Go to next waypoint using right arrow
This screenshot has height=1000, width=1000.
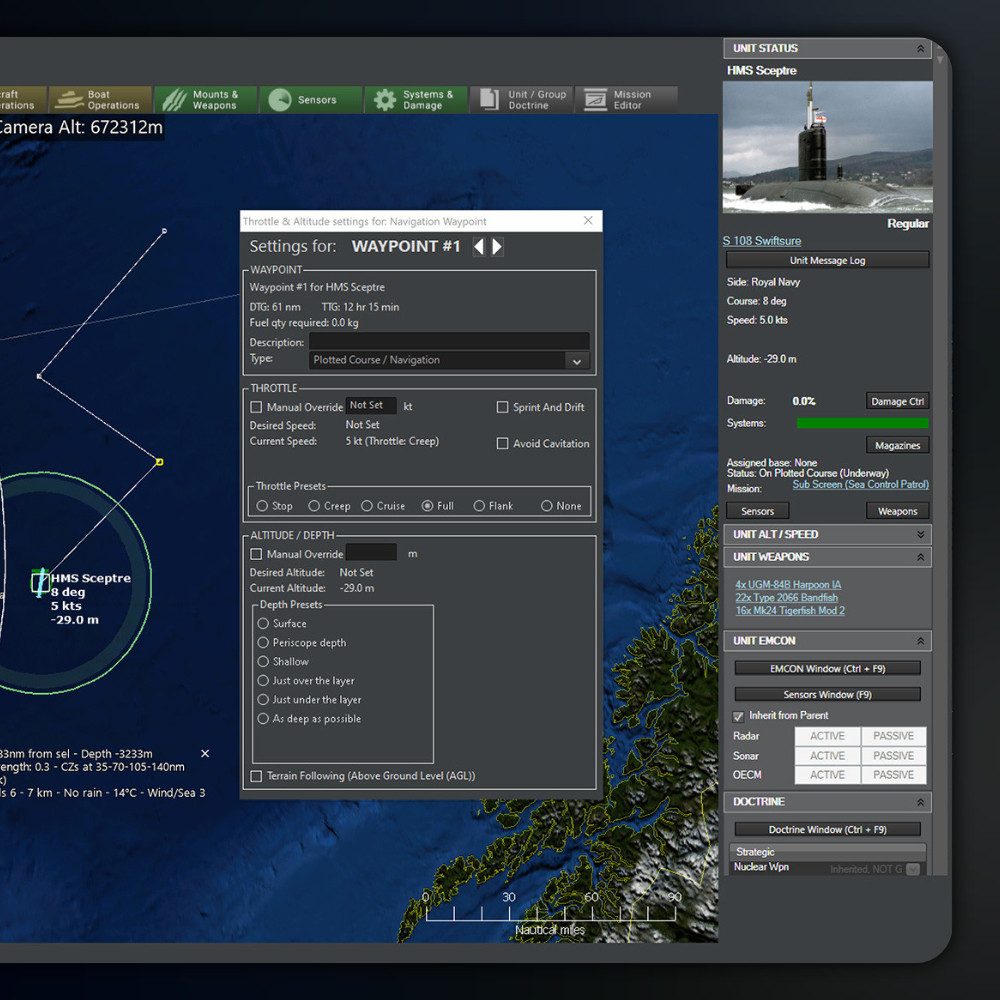click(497, 247)
